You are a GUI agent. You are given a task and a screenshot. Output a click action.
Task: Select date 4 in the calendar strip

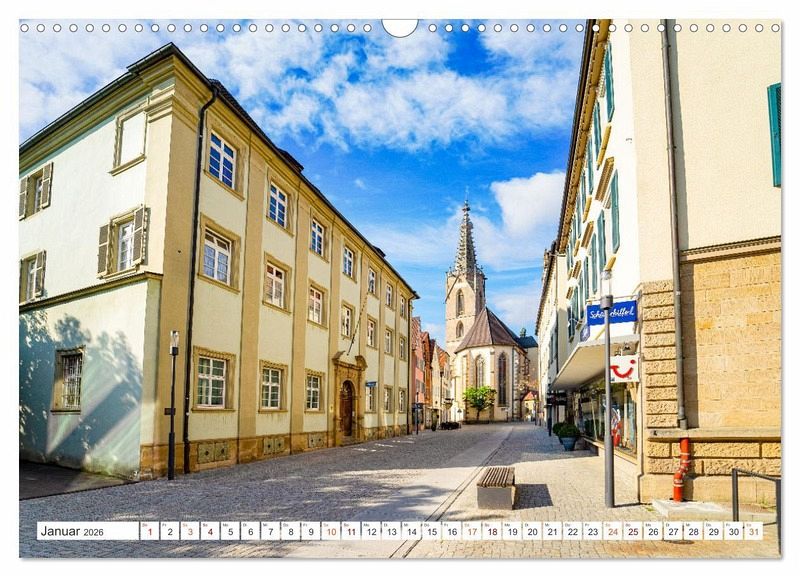(x=210, y=531)
